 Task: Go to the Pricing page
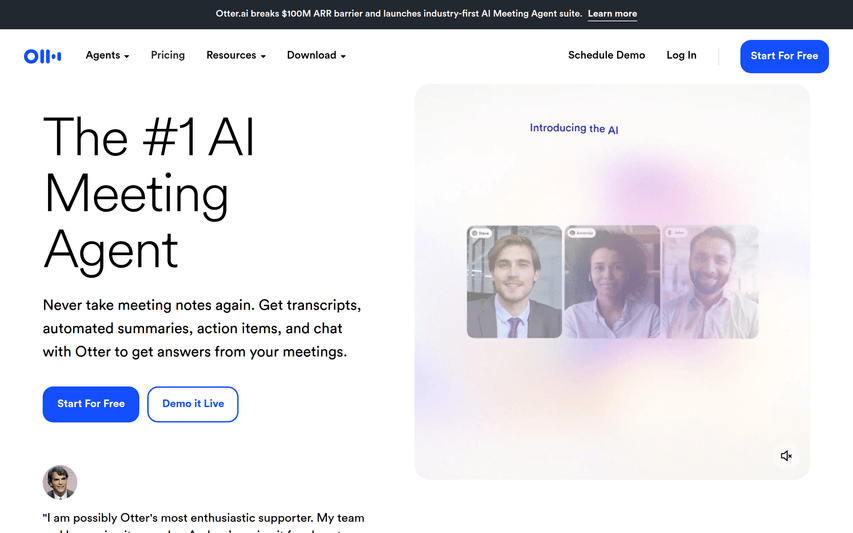(168, 56)
